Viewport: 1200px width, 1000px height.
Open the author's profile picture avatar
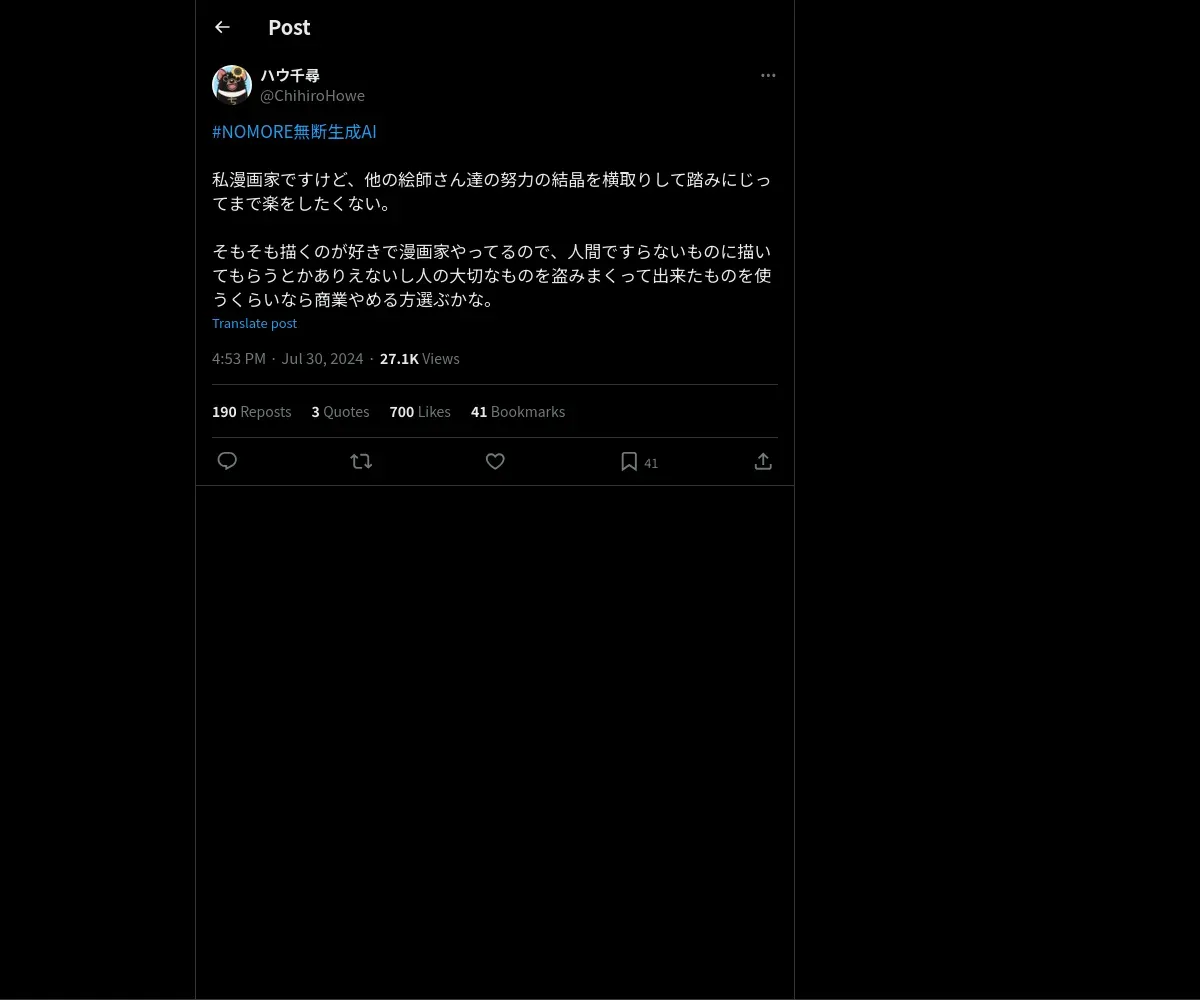pos(232,85)
